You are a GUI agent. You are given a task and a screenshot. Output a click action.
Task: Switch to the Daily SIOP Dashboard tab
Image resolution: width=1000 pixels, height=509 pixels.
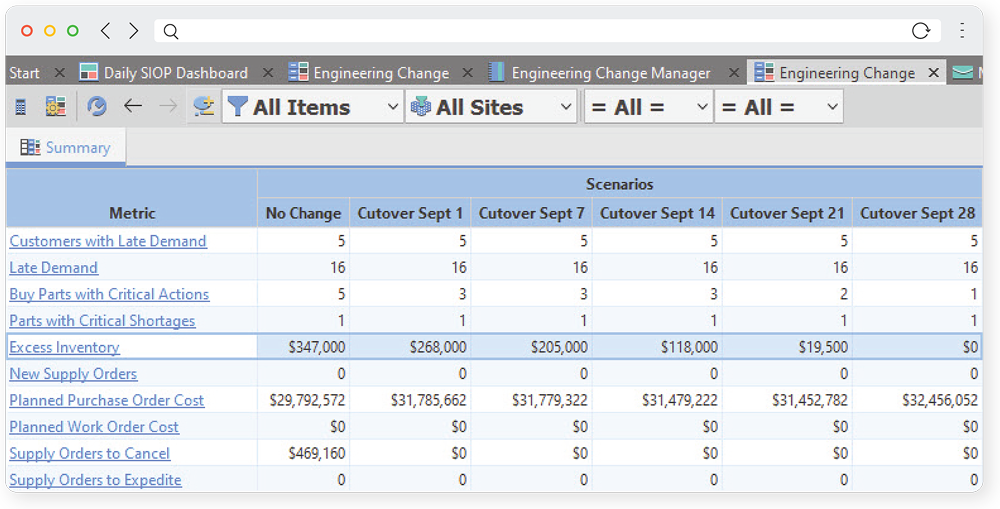pos(175,73)
